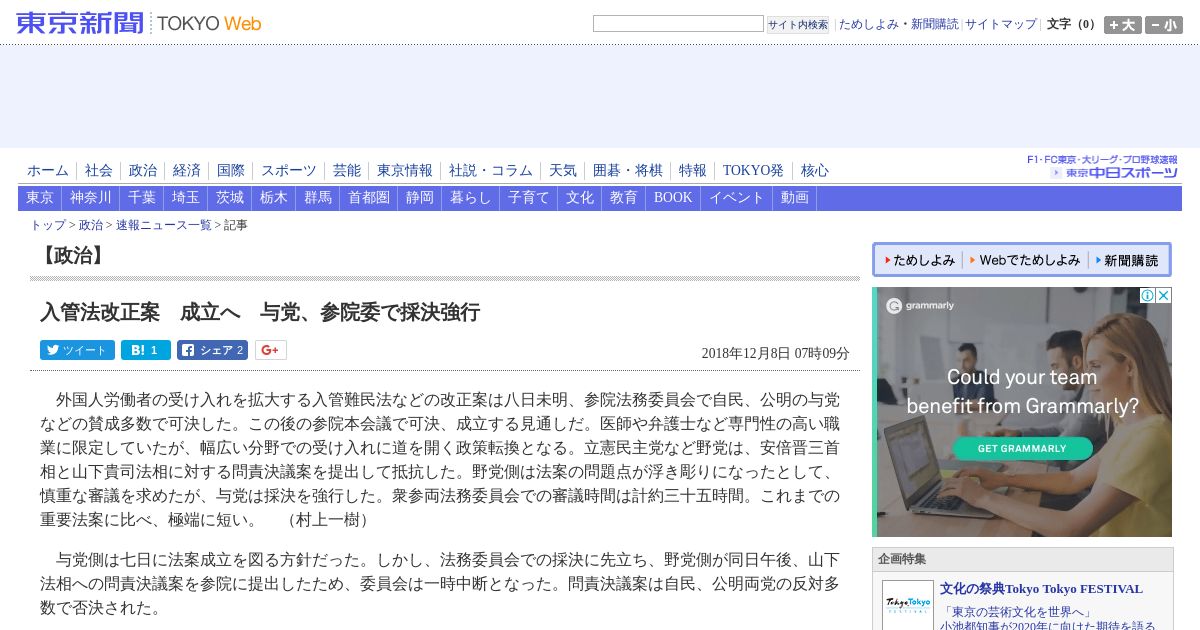Select the 教育 tab
The width and height of the screenshot is (1200, 630).
[624, 198]
